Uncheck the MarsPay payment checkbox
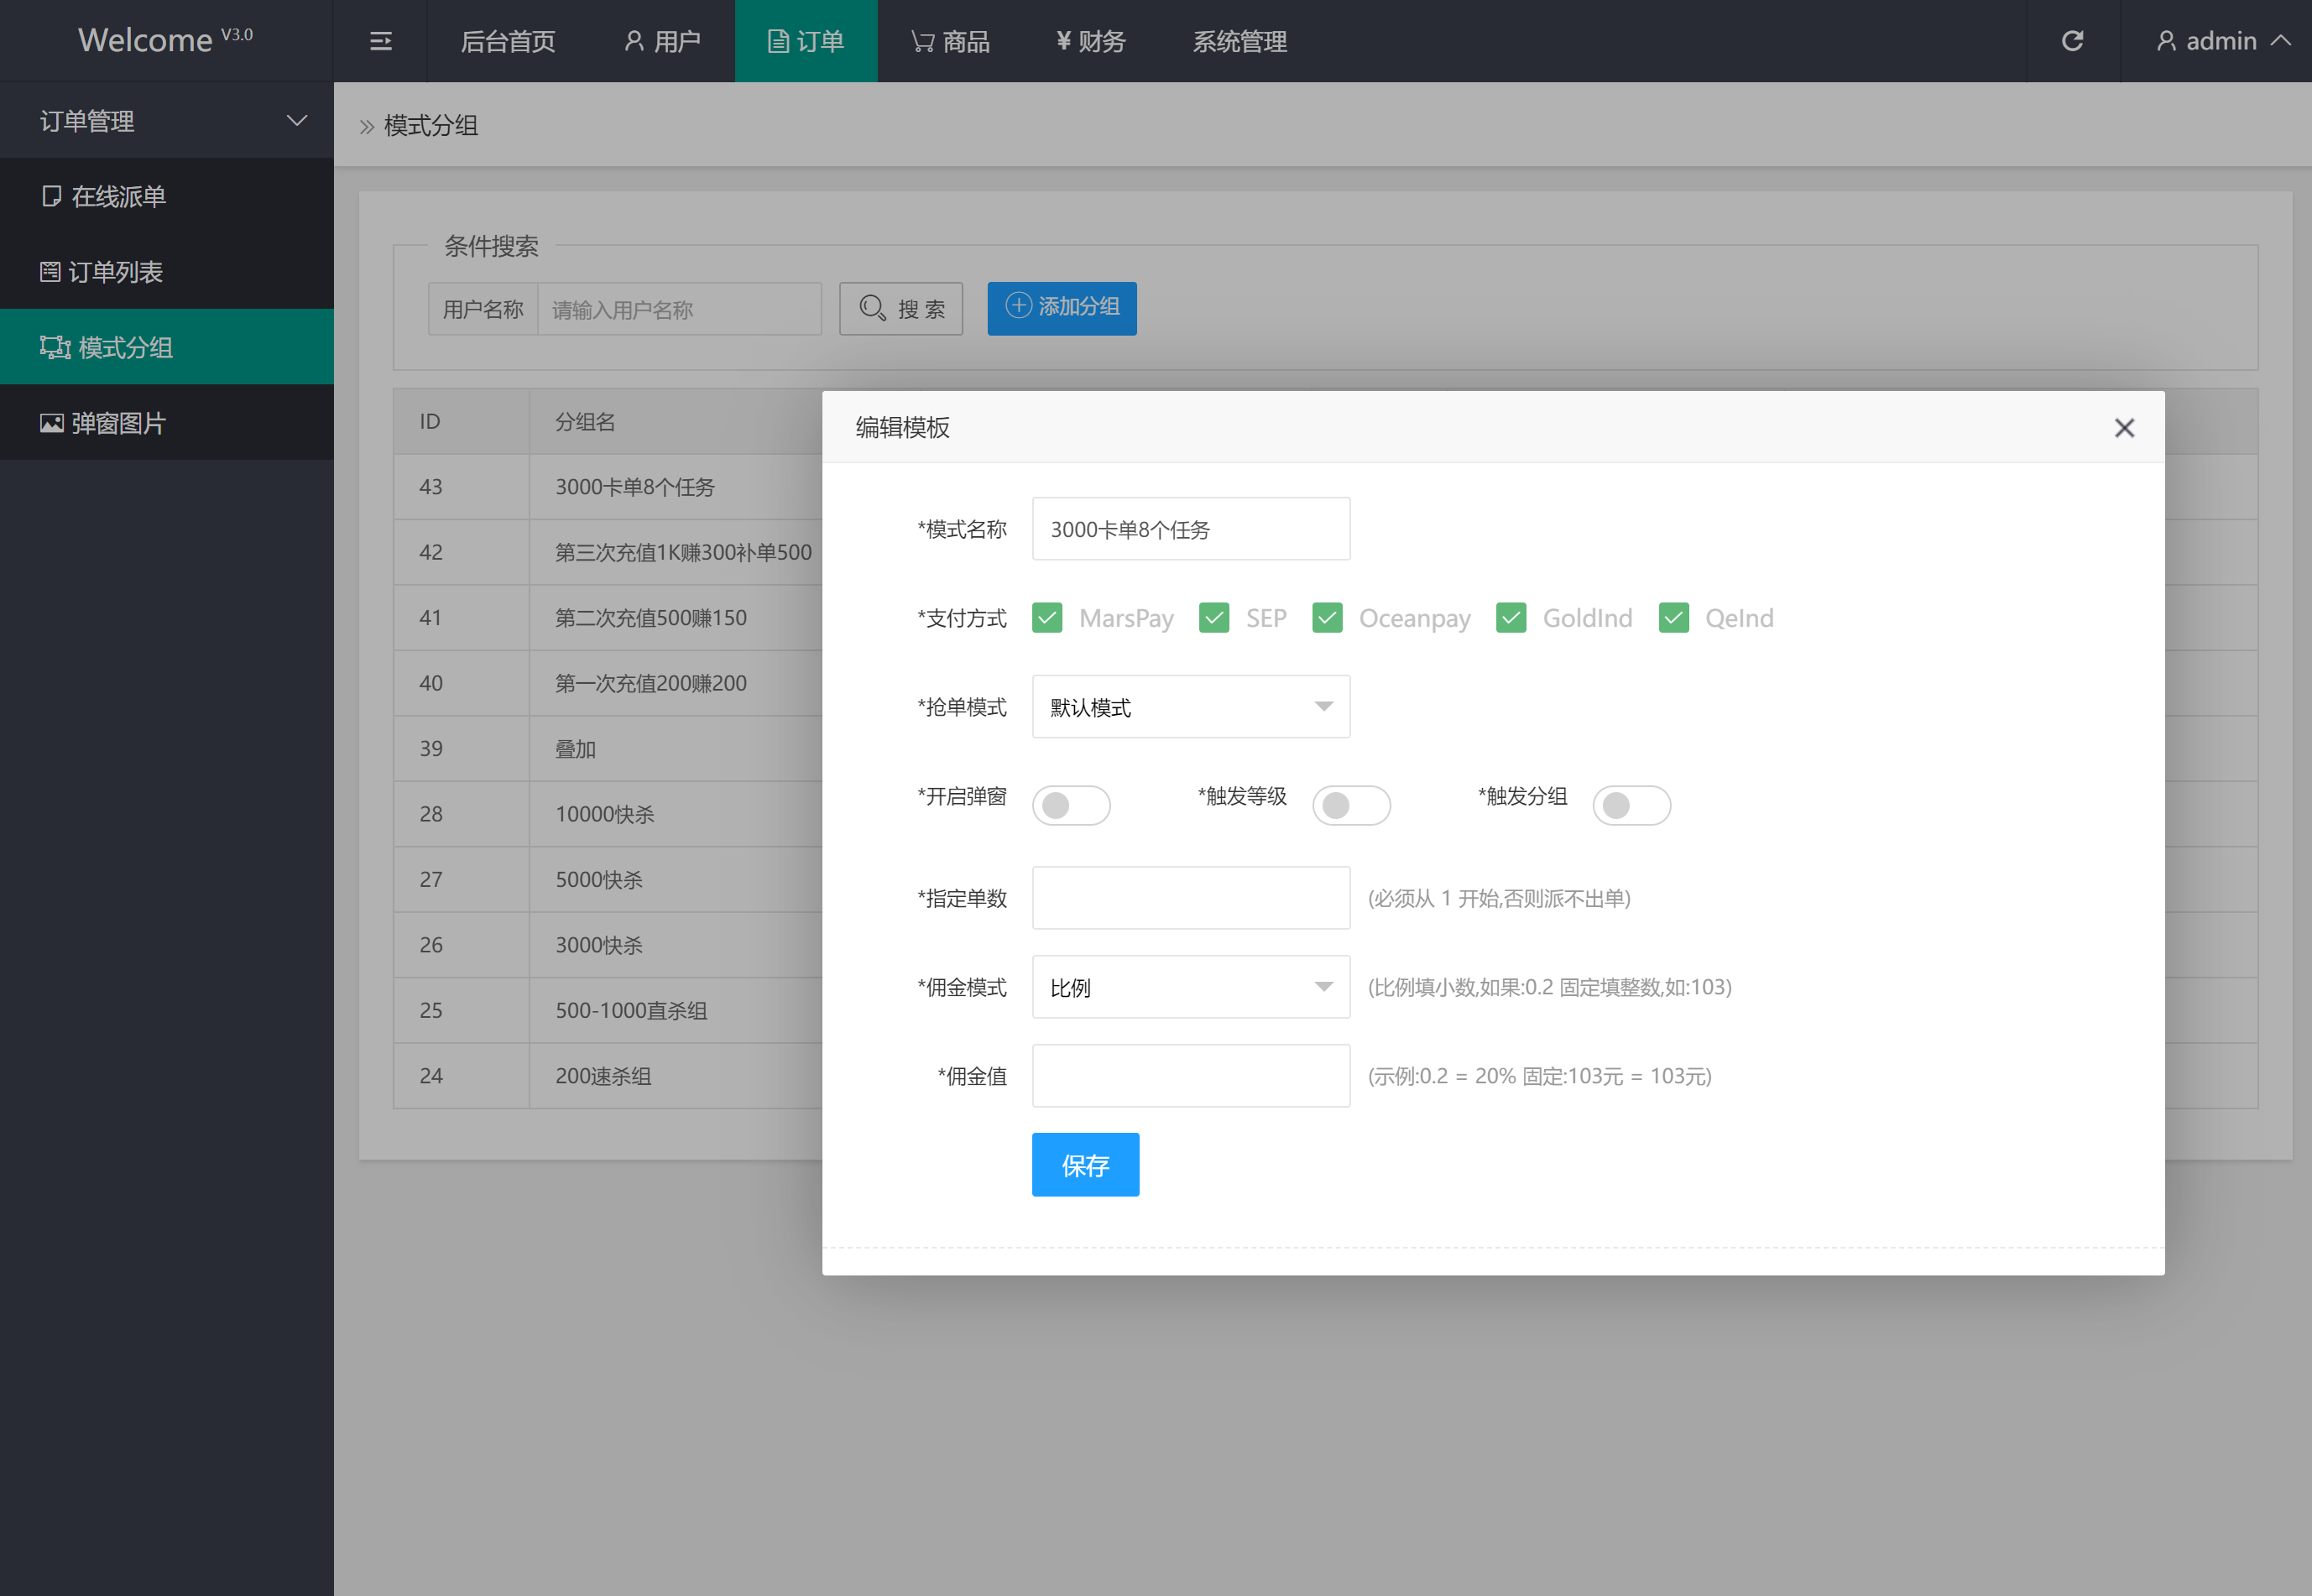2312x1596 pixels. tap(1047, 618)
